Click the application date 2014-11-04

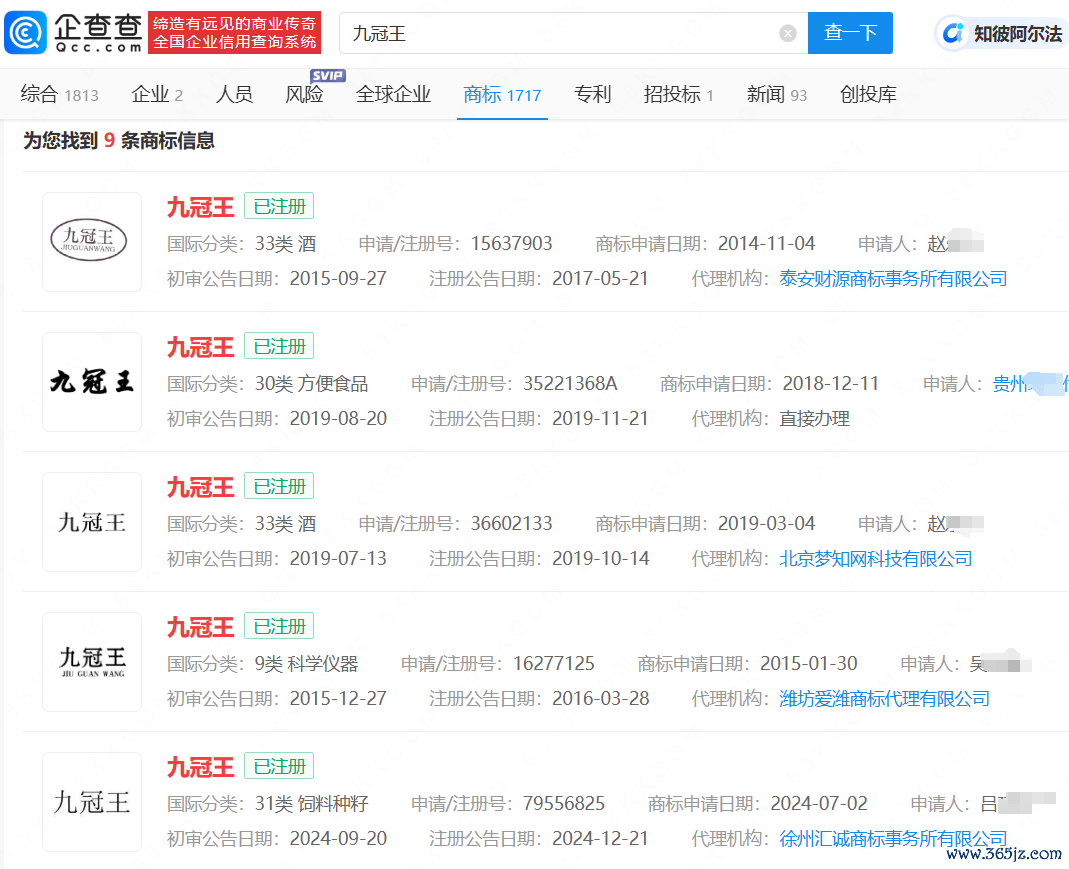(x=766, y=243)
